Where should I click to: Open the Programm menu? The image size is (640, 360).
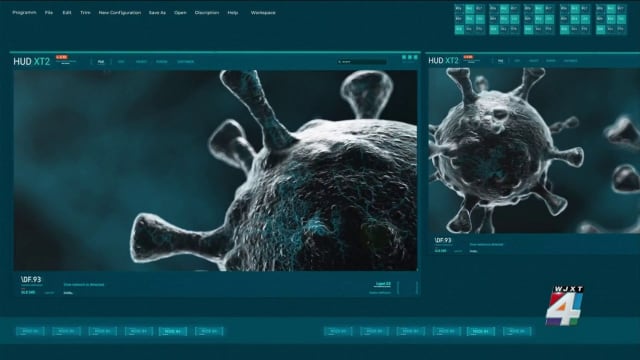(24, 13)
